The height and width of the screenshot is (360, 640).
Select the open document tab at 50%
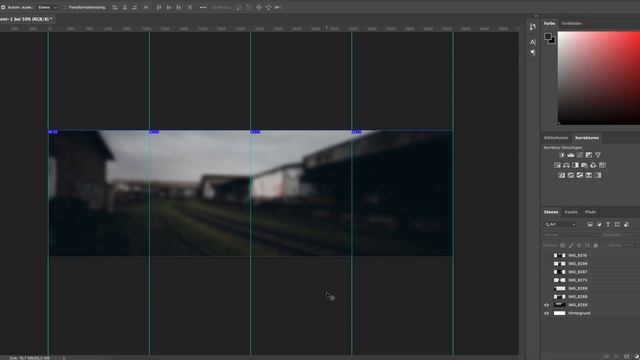(27, 19)
